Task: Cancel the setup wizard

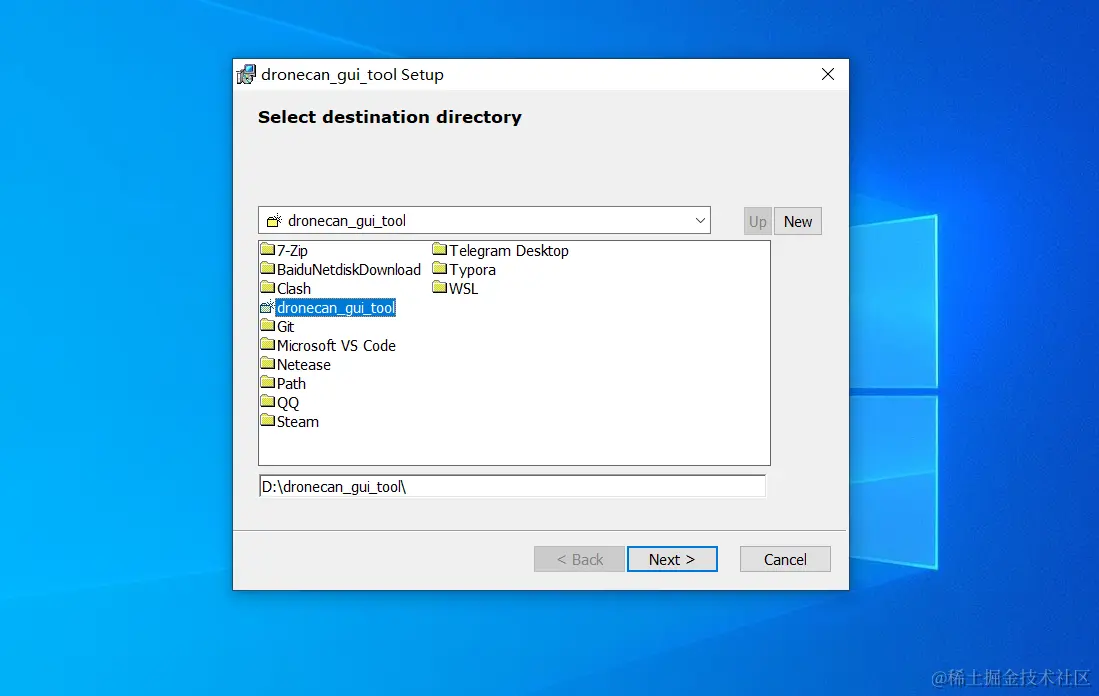Action: 785,559
